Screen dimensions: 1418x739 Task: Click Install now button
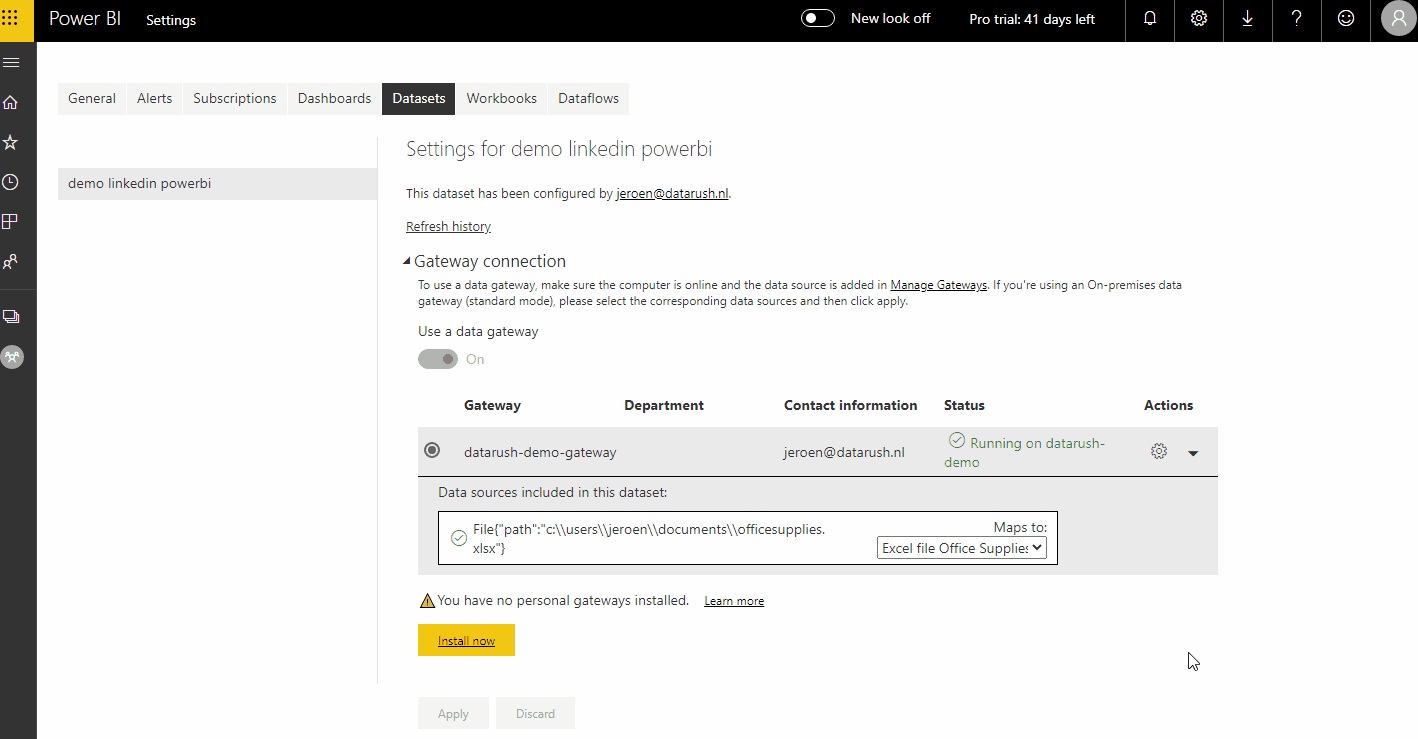466,640
